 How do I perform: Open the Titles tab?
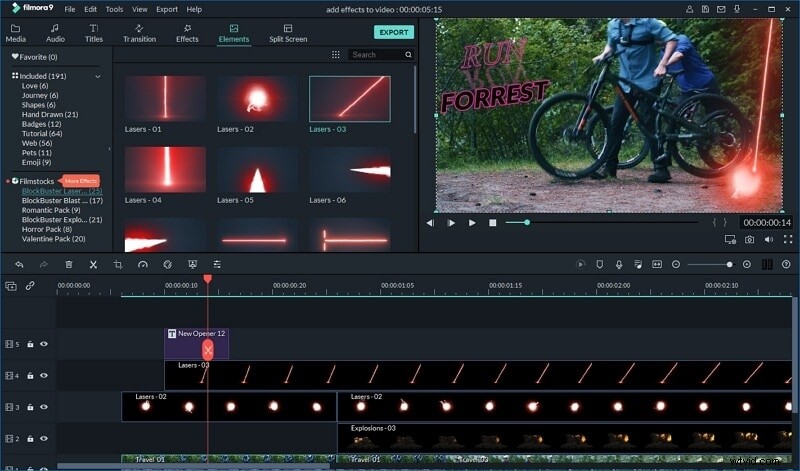click(94, 34)
